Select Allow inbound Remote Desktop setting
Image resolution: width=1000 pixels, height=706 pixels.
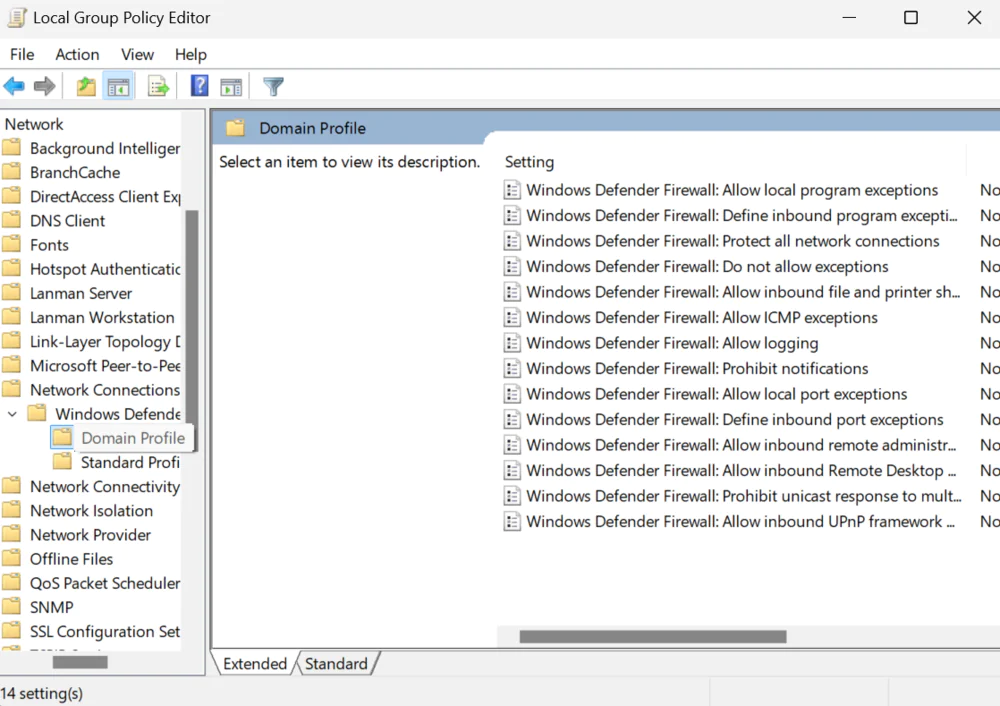click(x=741, y=471)
